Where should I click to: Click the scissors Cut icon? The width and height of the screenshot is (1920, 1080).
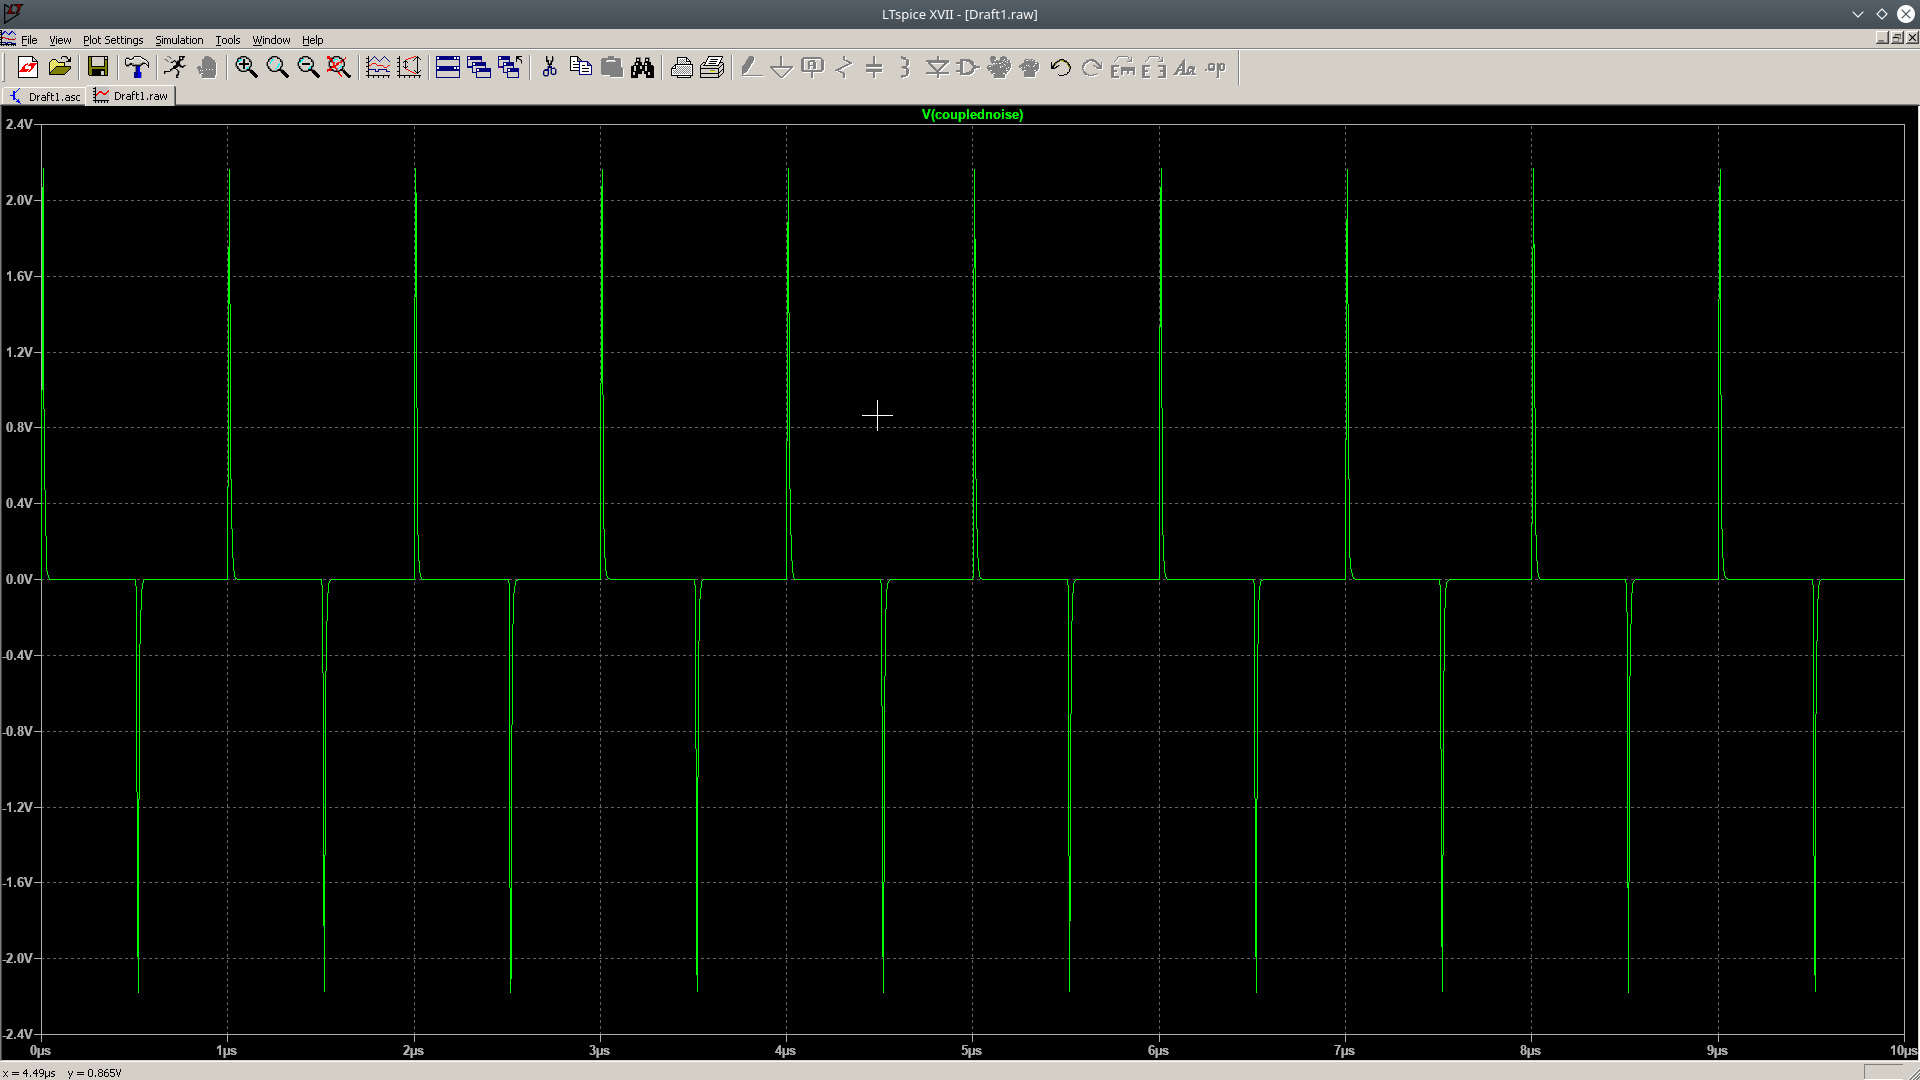click(x=549, y=67)
